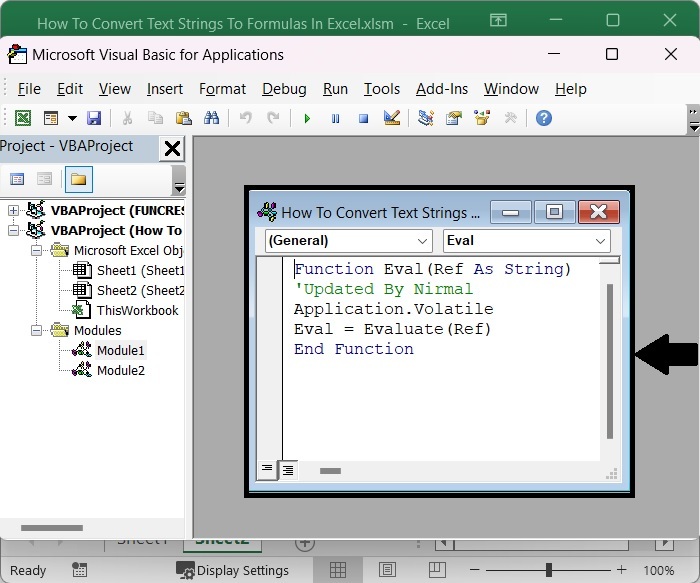This screenshot has height=583, width=700.
Task: Click the Excel zoom in plus button
Action: (x=621, y=570)
